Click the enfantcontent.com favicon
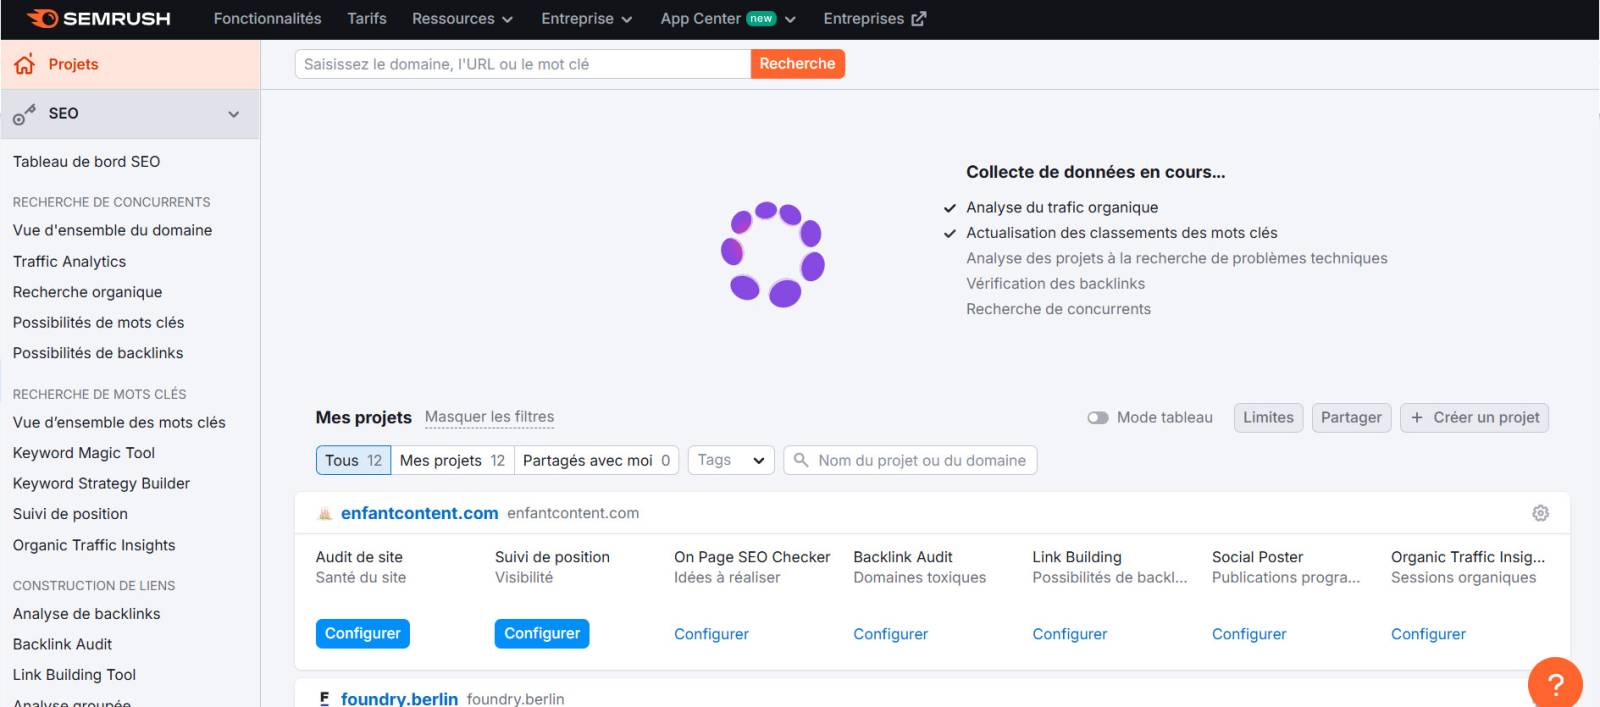Image resolution: width=1600 pixels, height=707 pixels. 324,513
